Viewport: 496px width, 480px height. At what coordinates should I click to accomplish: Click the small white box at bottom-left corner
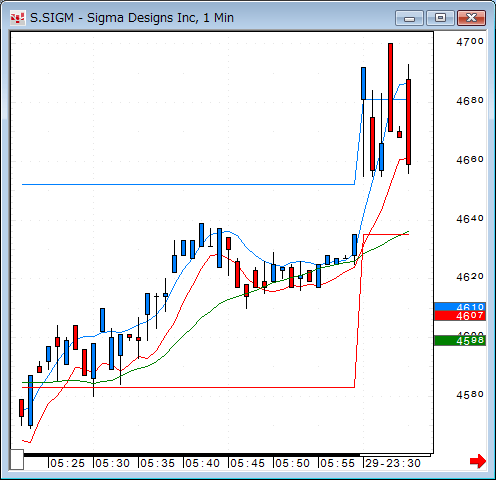click(17, 459)
